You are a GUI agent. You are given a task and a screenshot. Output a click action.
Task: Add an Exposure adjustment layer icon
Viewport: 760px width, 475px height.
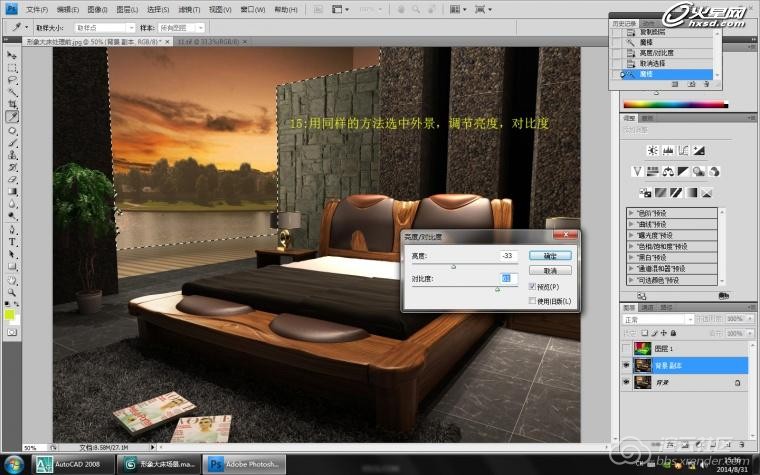point(698,150)
